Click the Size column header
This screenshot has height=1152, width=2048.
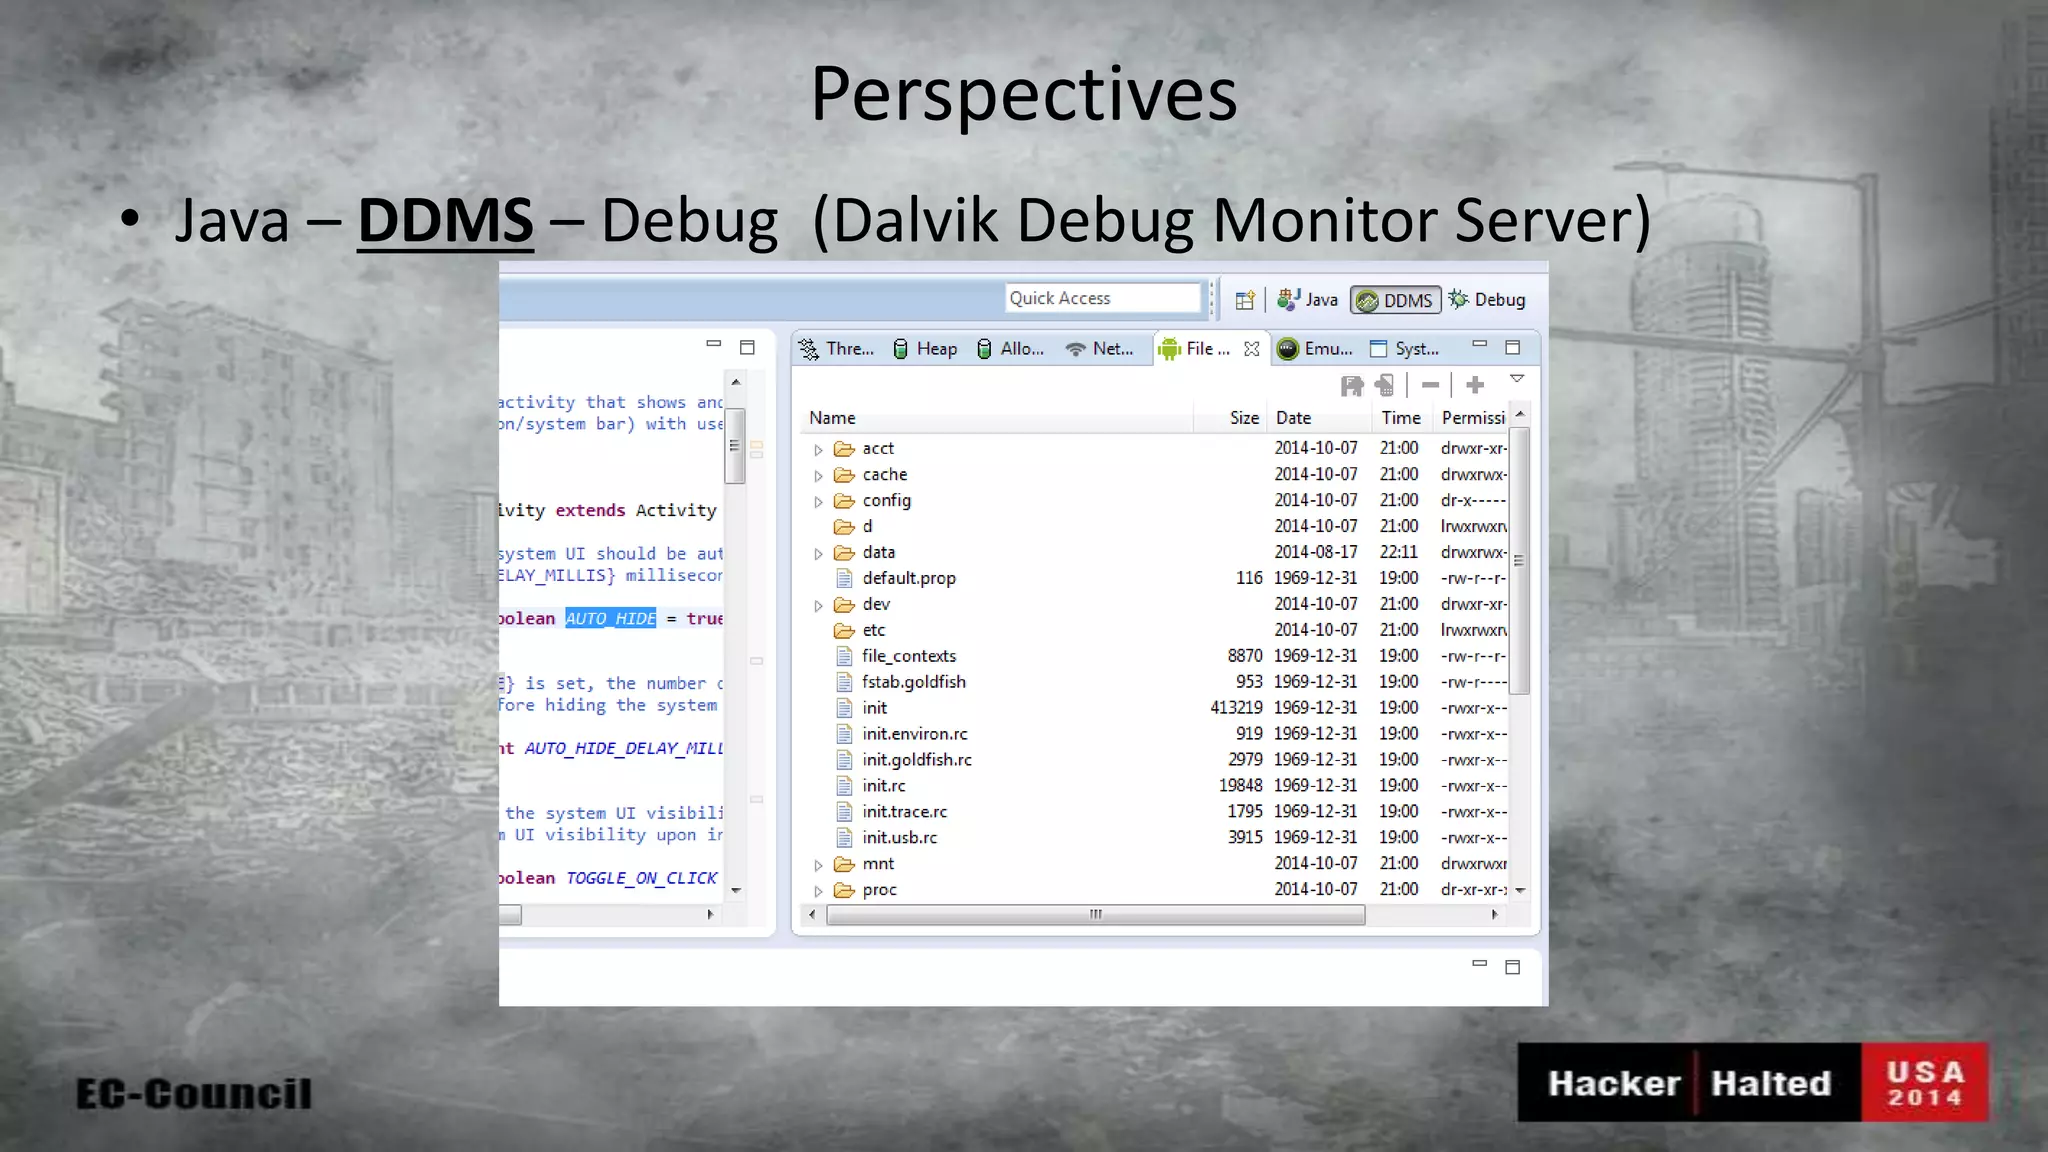1230,418
